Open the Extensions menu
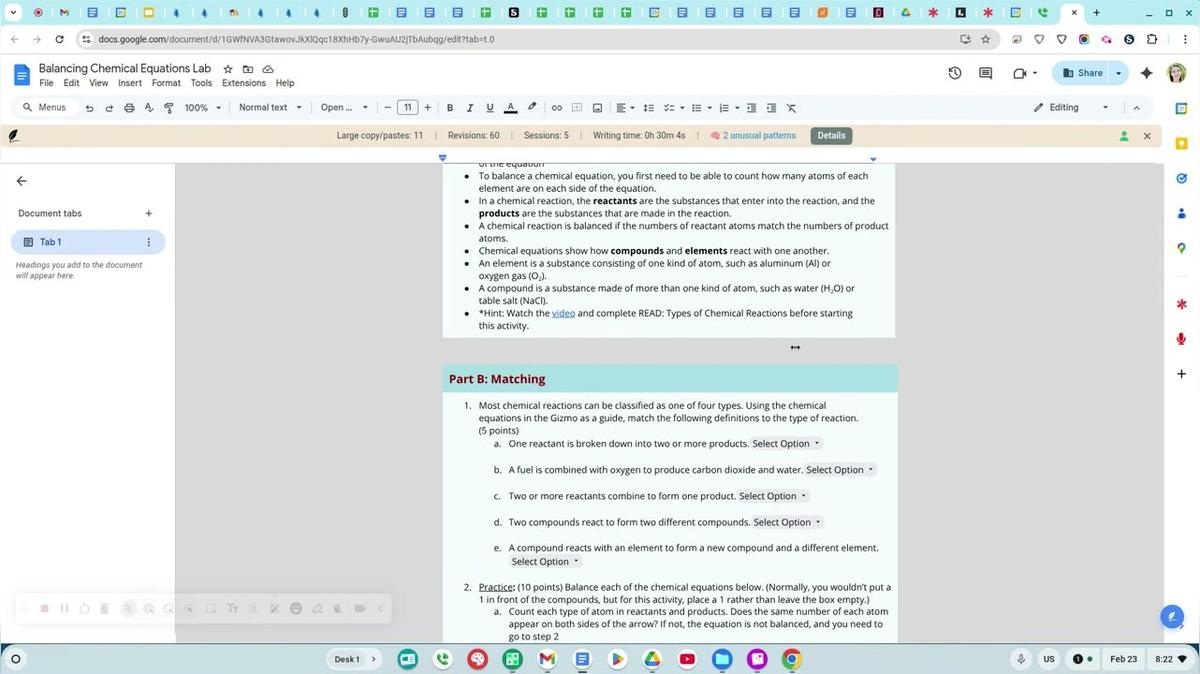The image size is (1200, 674). [x=244, y=83]
